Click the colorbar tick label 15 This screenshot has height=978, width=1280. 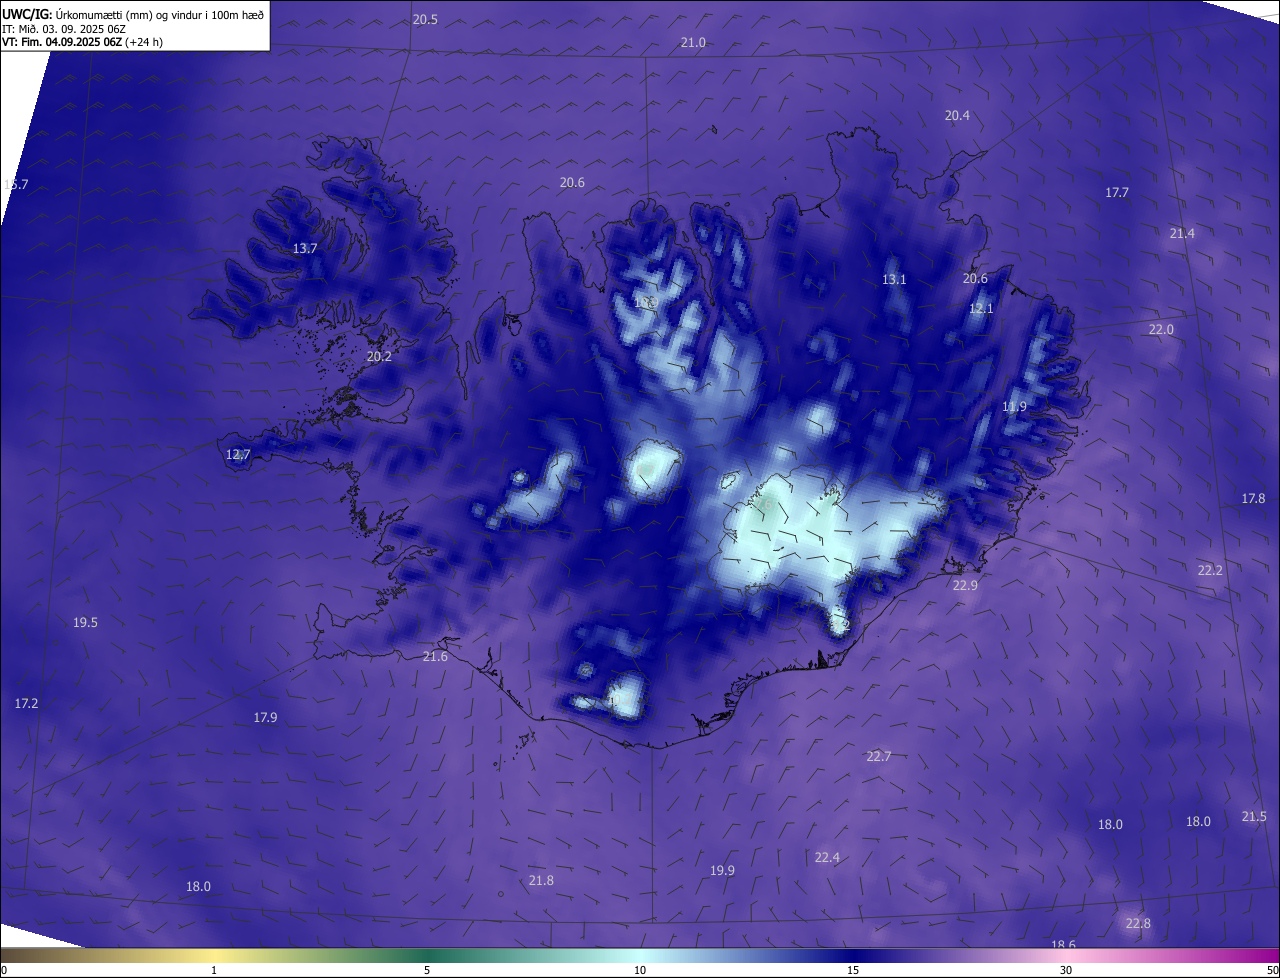point(853,970)
